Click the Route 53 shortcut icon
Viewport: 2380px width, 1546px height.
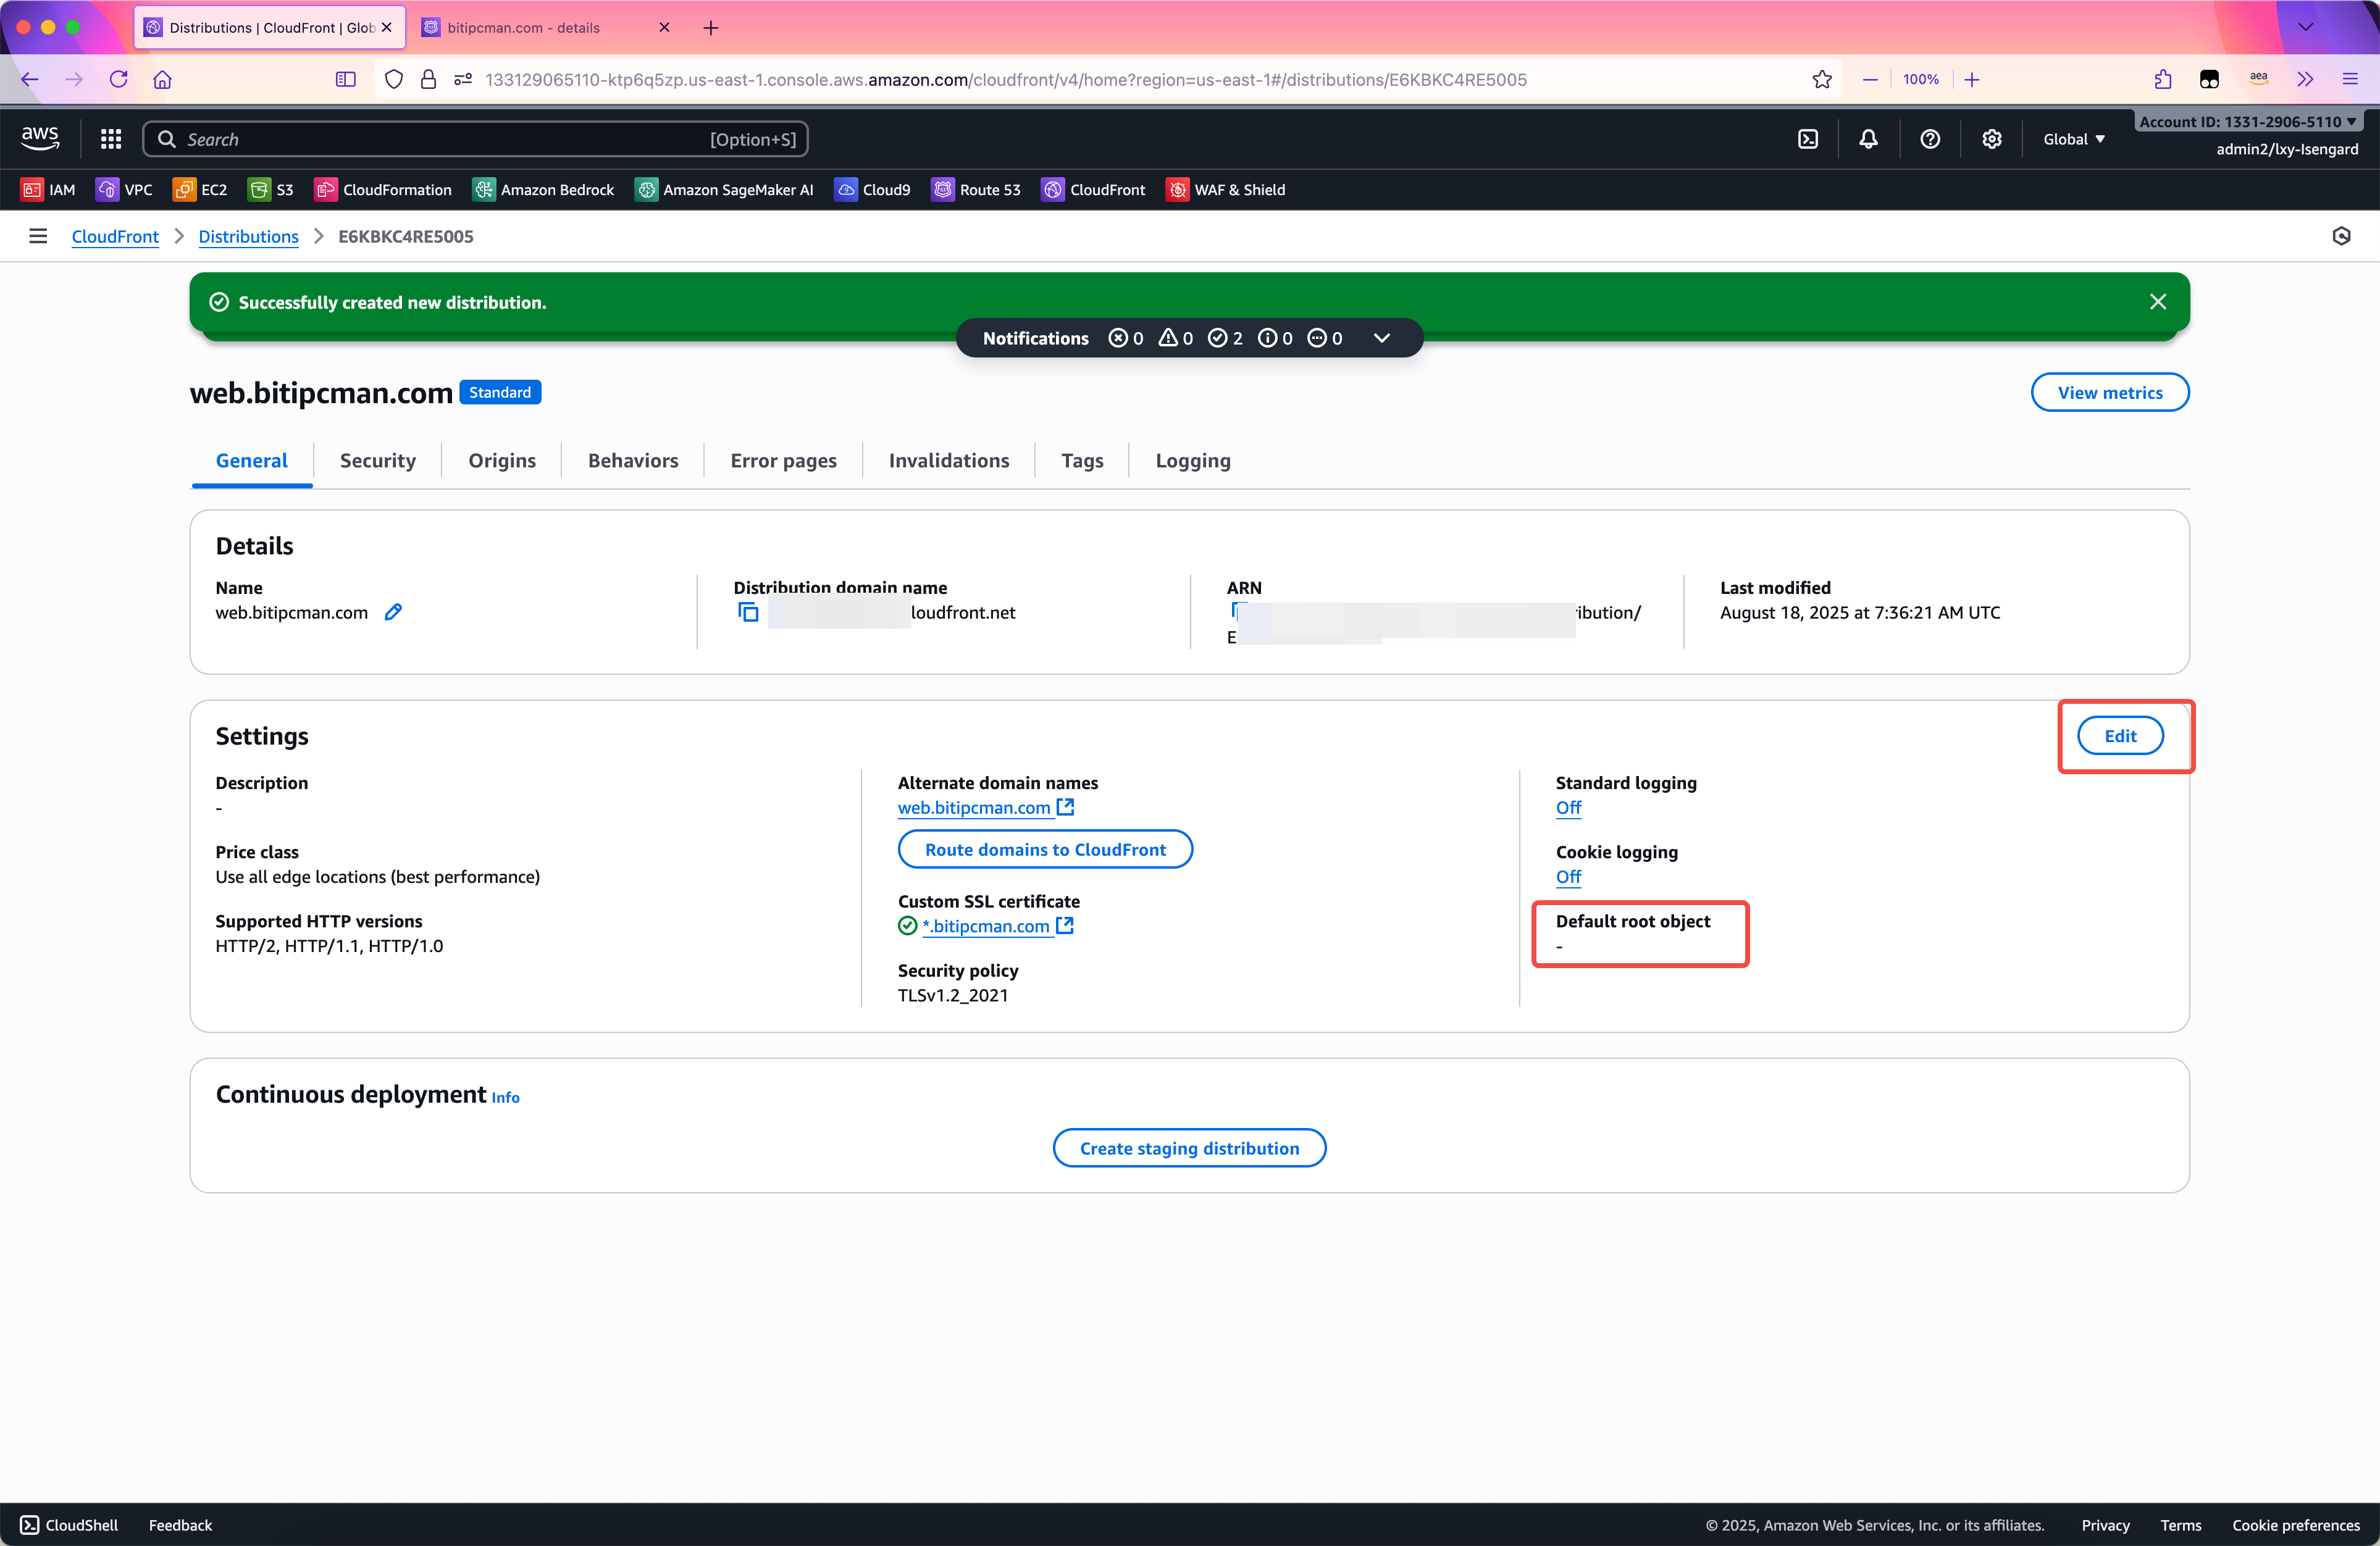(943, 189)
